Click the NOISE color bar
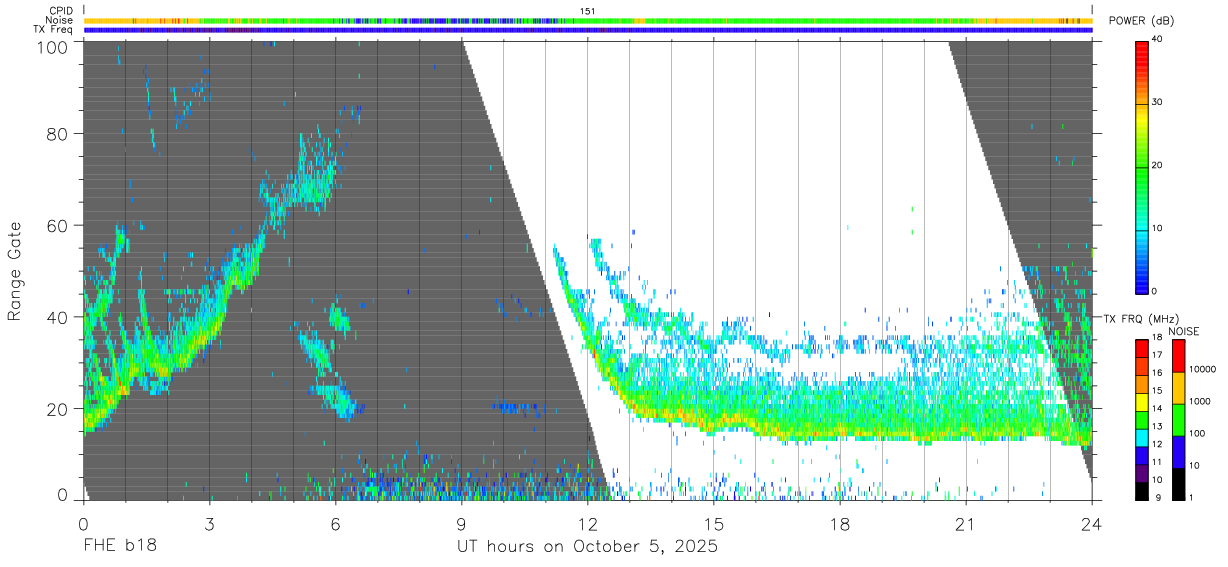The height and width of the screenshot is (567, 1228). (x=1178, y=420)
